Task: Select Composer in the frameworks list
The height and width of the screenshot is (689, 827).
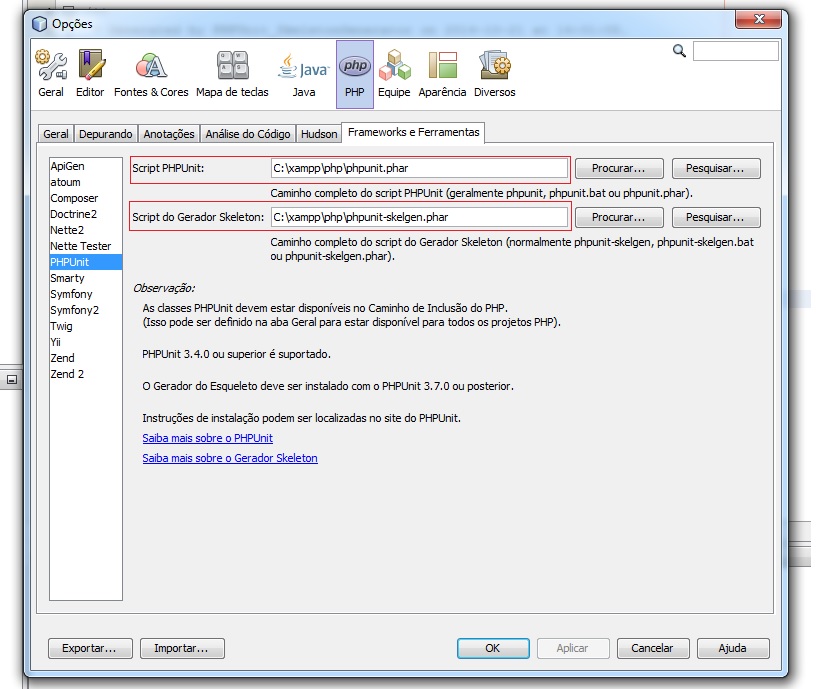Action: pyautogui.click(x=85, y=198)
